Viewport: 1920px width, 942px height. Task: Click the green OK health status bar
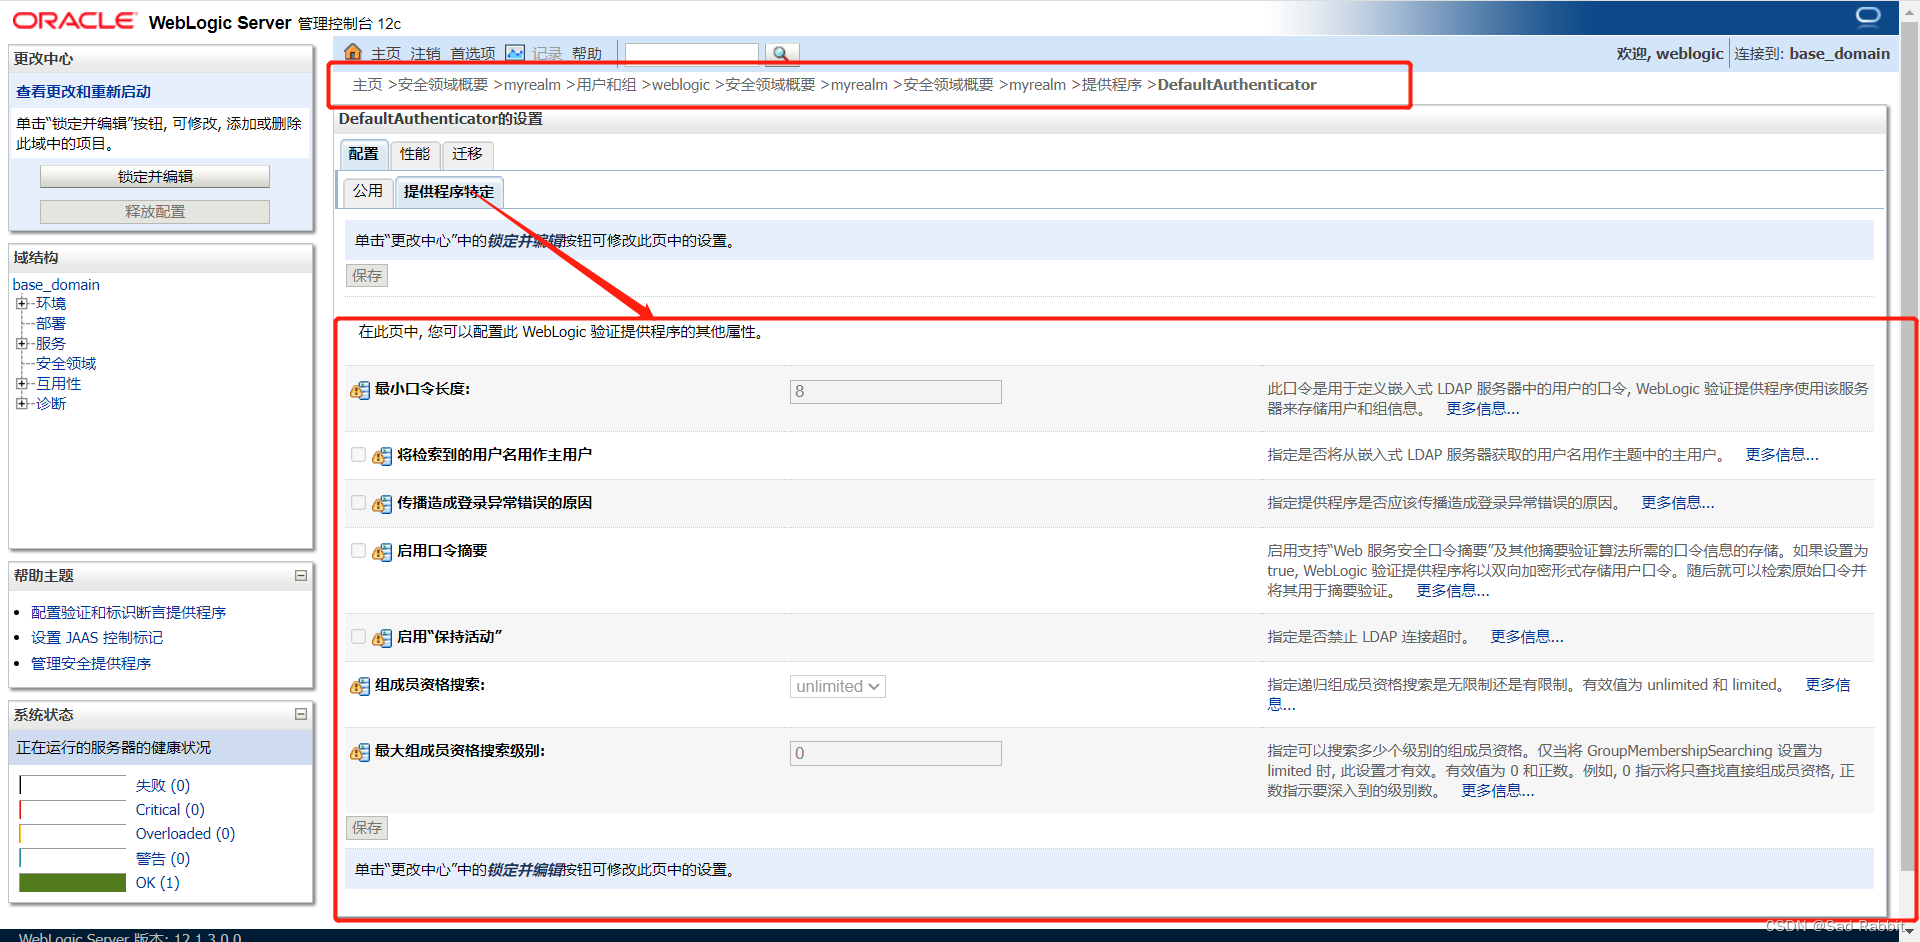point(71,882)
